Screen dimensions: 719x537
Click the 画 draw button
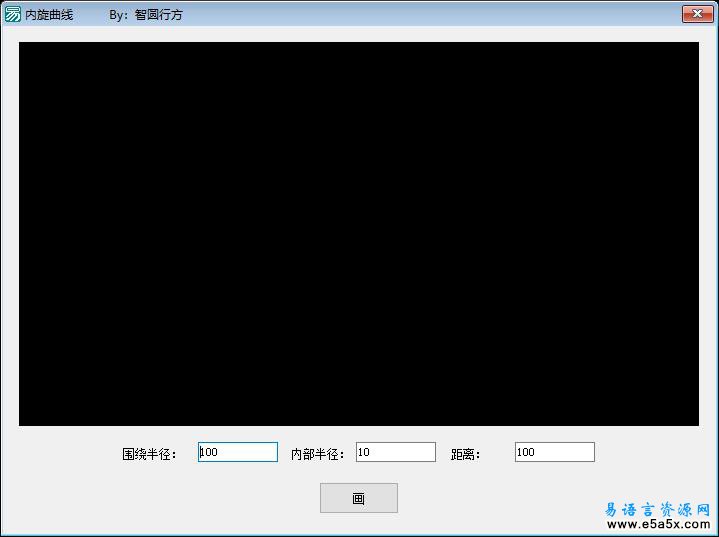click(x=359, y=498)
